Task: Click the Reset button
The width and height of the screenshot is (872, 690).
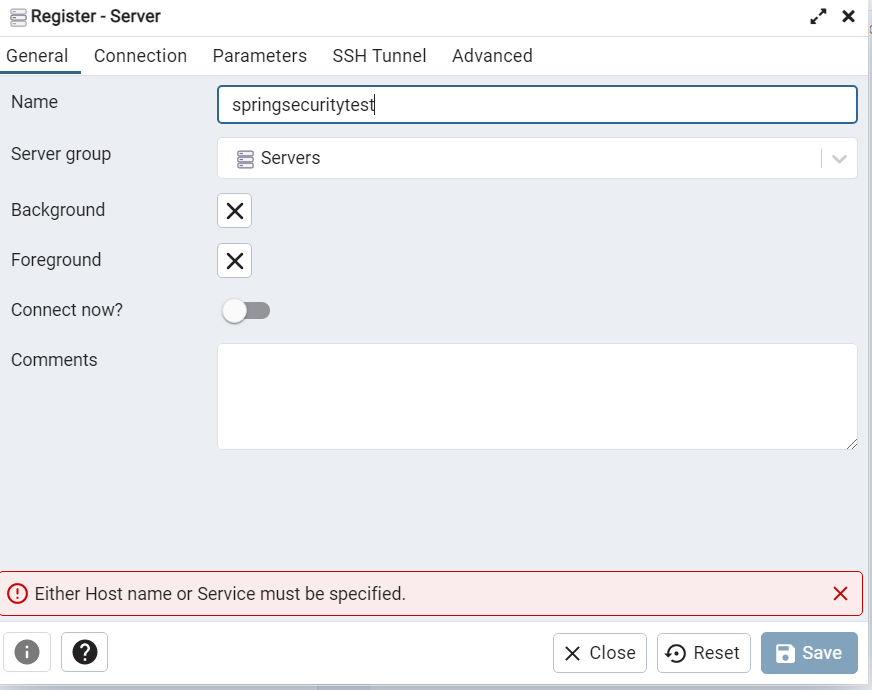Action: [x=703, y=653]
